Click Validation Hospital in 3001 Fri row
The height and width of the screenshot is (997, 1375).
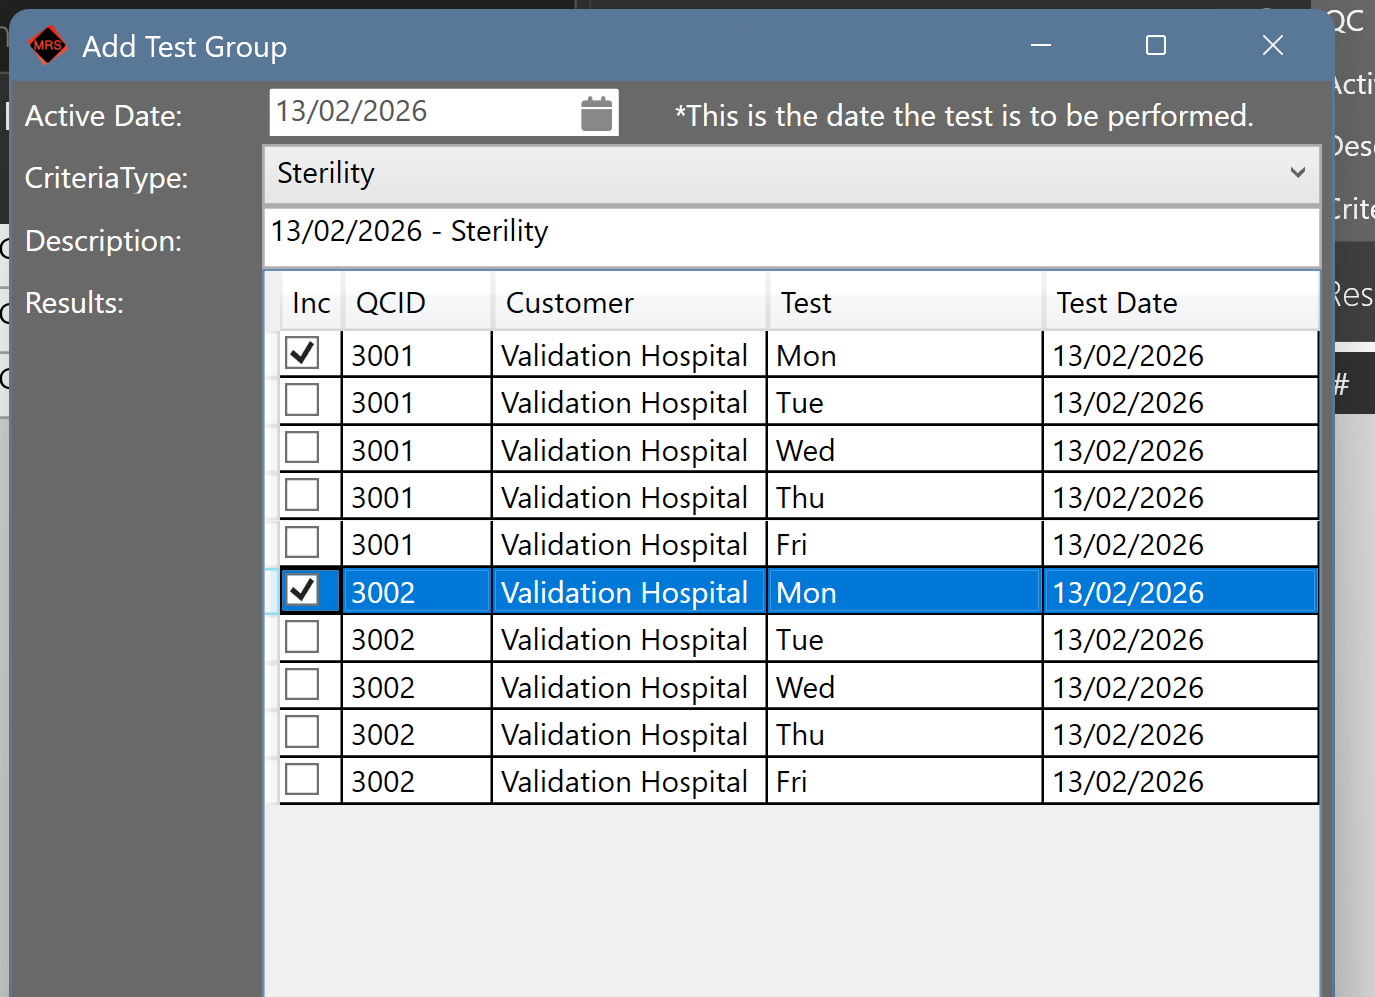(x=630, y=544)
